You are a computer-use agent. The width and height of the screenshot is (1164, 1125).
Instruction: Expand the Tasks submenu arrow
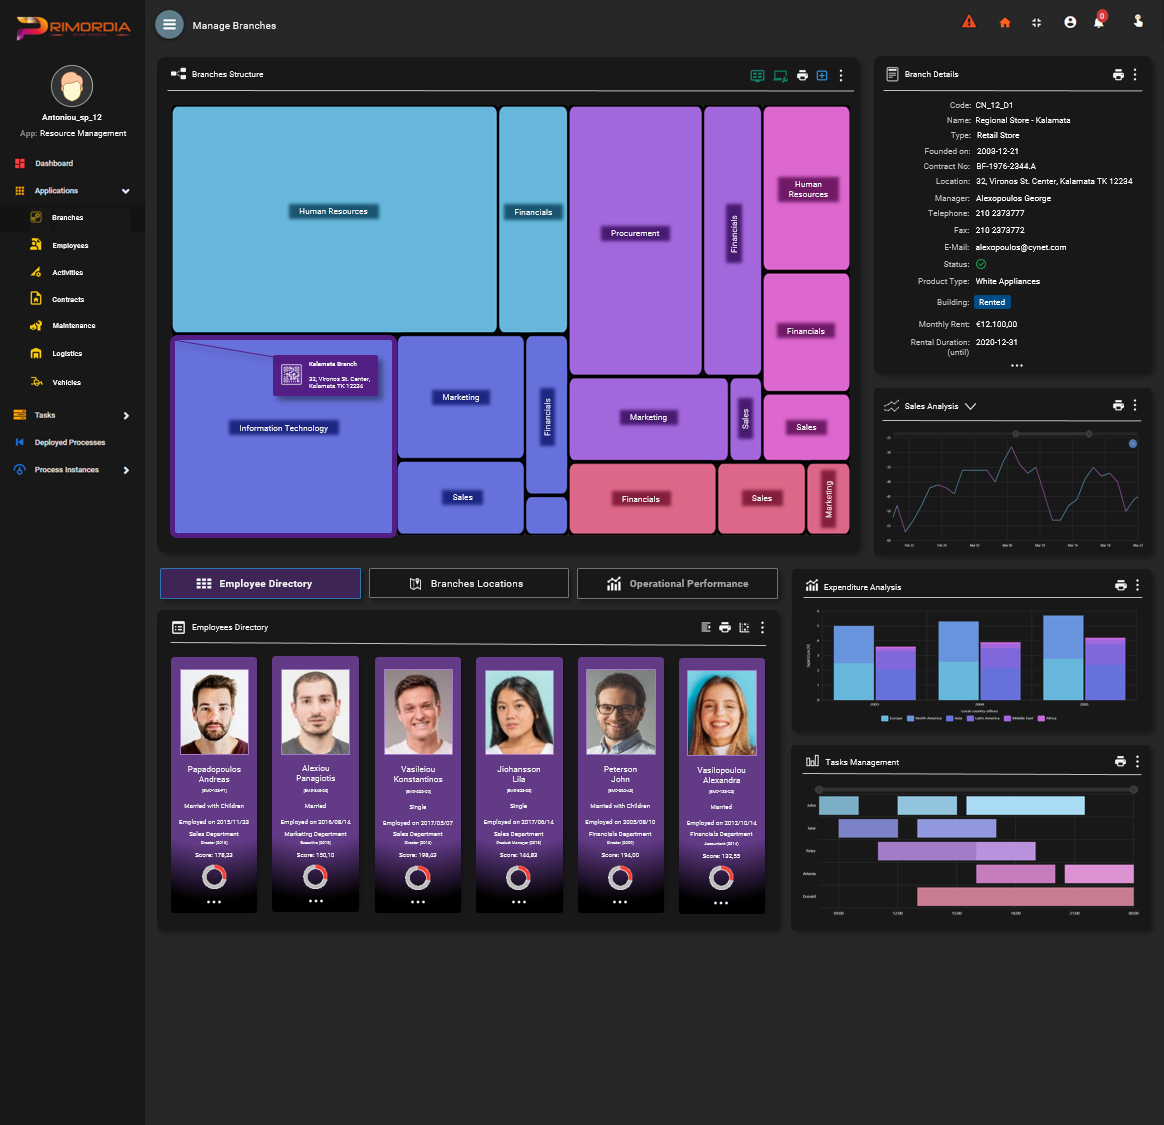(x=126, y=415)
